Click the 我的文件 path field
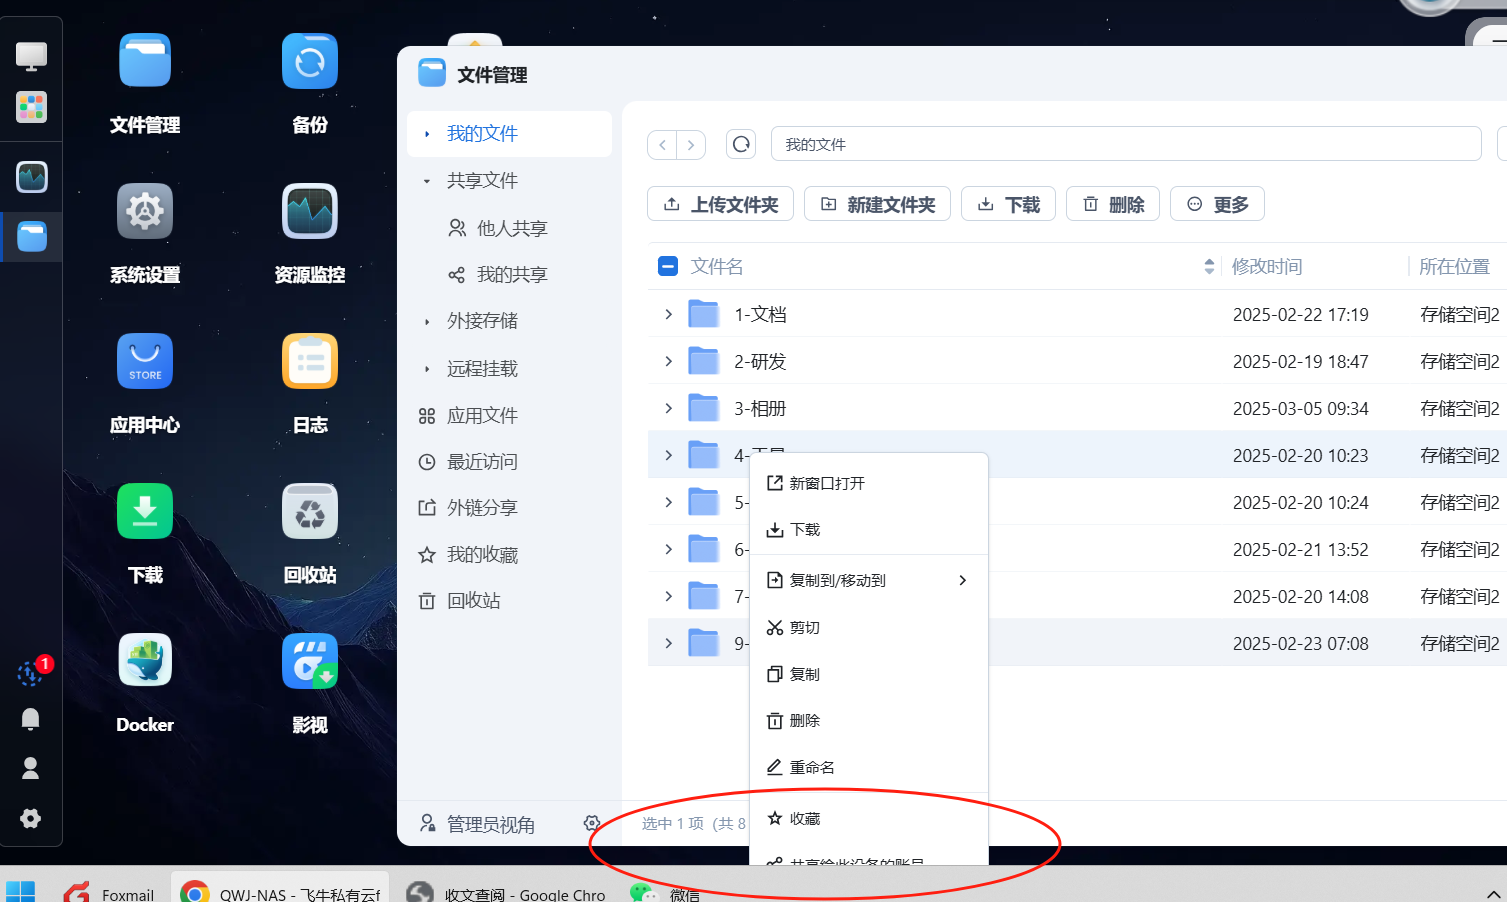The width and height of the screenshot is (1507, 902). click(1126, 144)
